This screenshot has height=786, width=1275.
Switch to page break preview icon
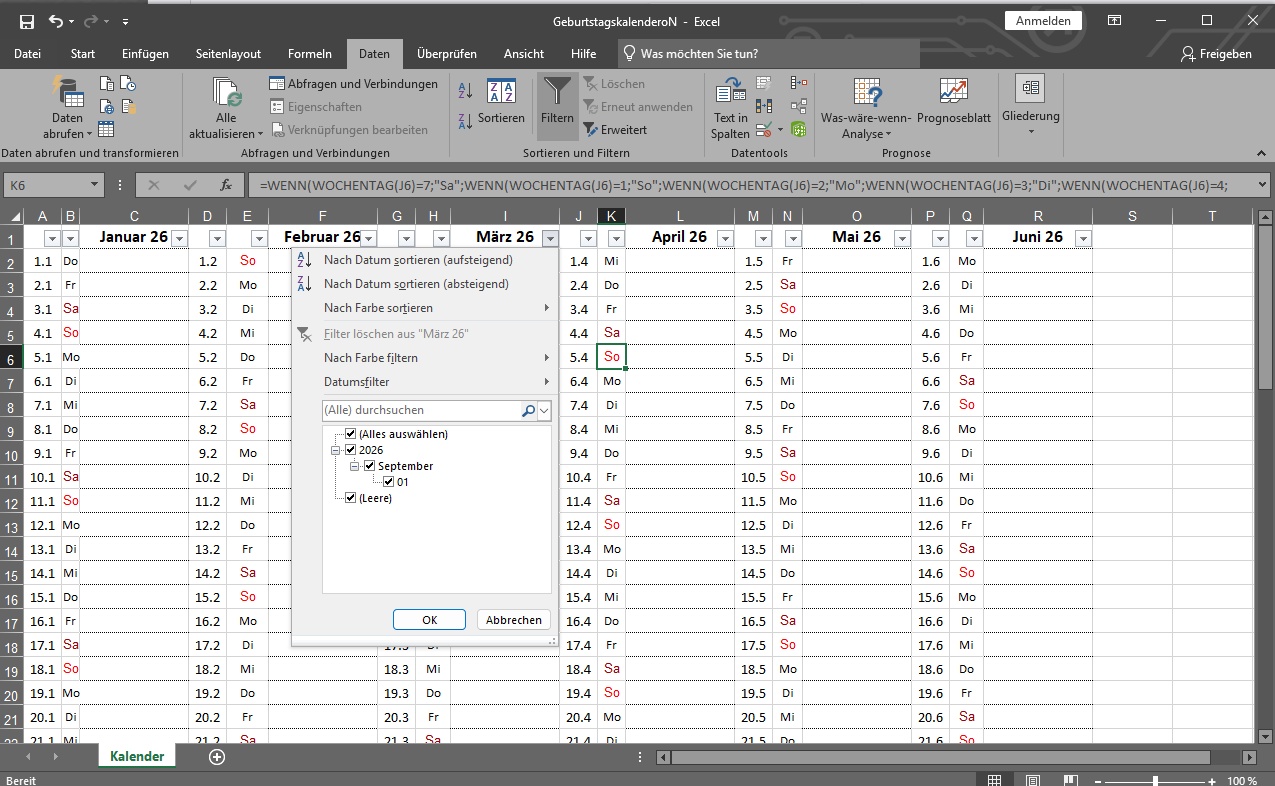point(1069,780)
